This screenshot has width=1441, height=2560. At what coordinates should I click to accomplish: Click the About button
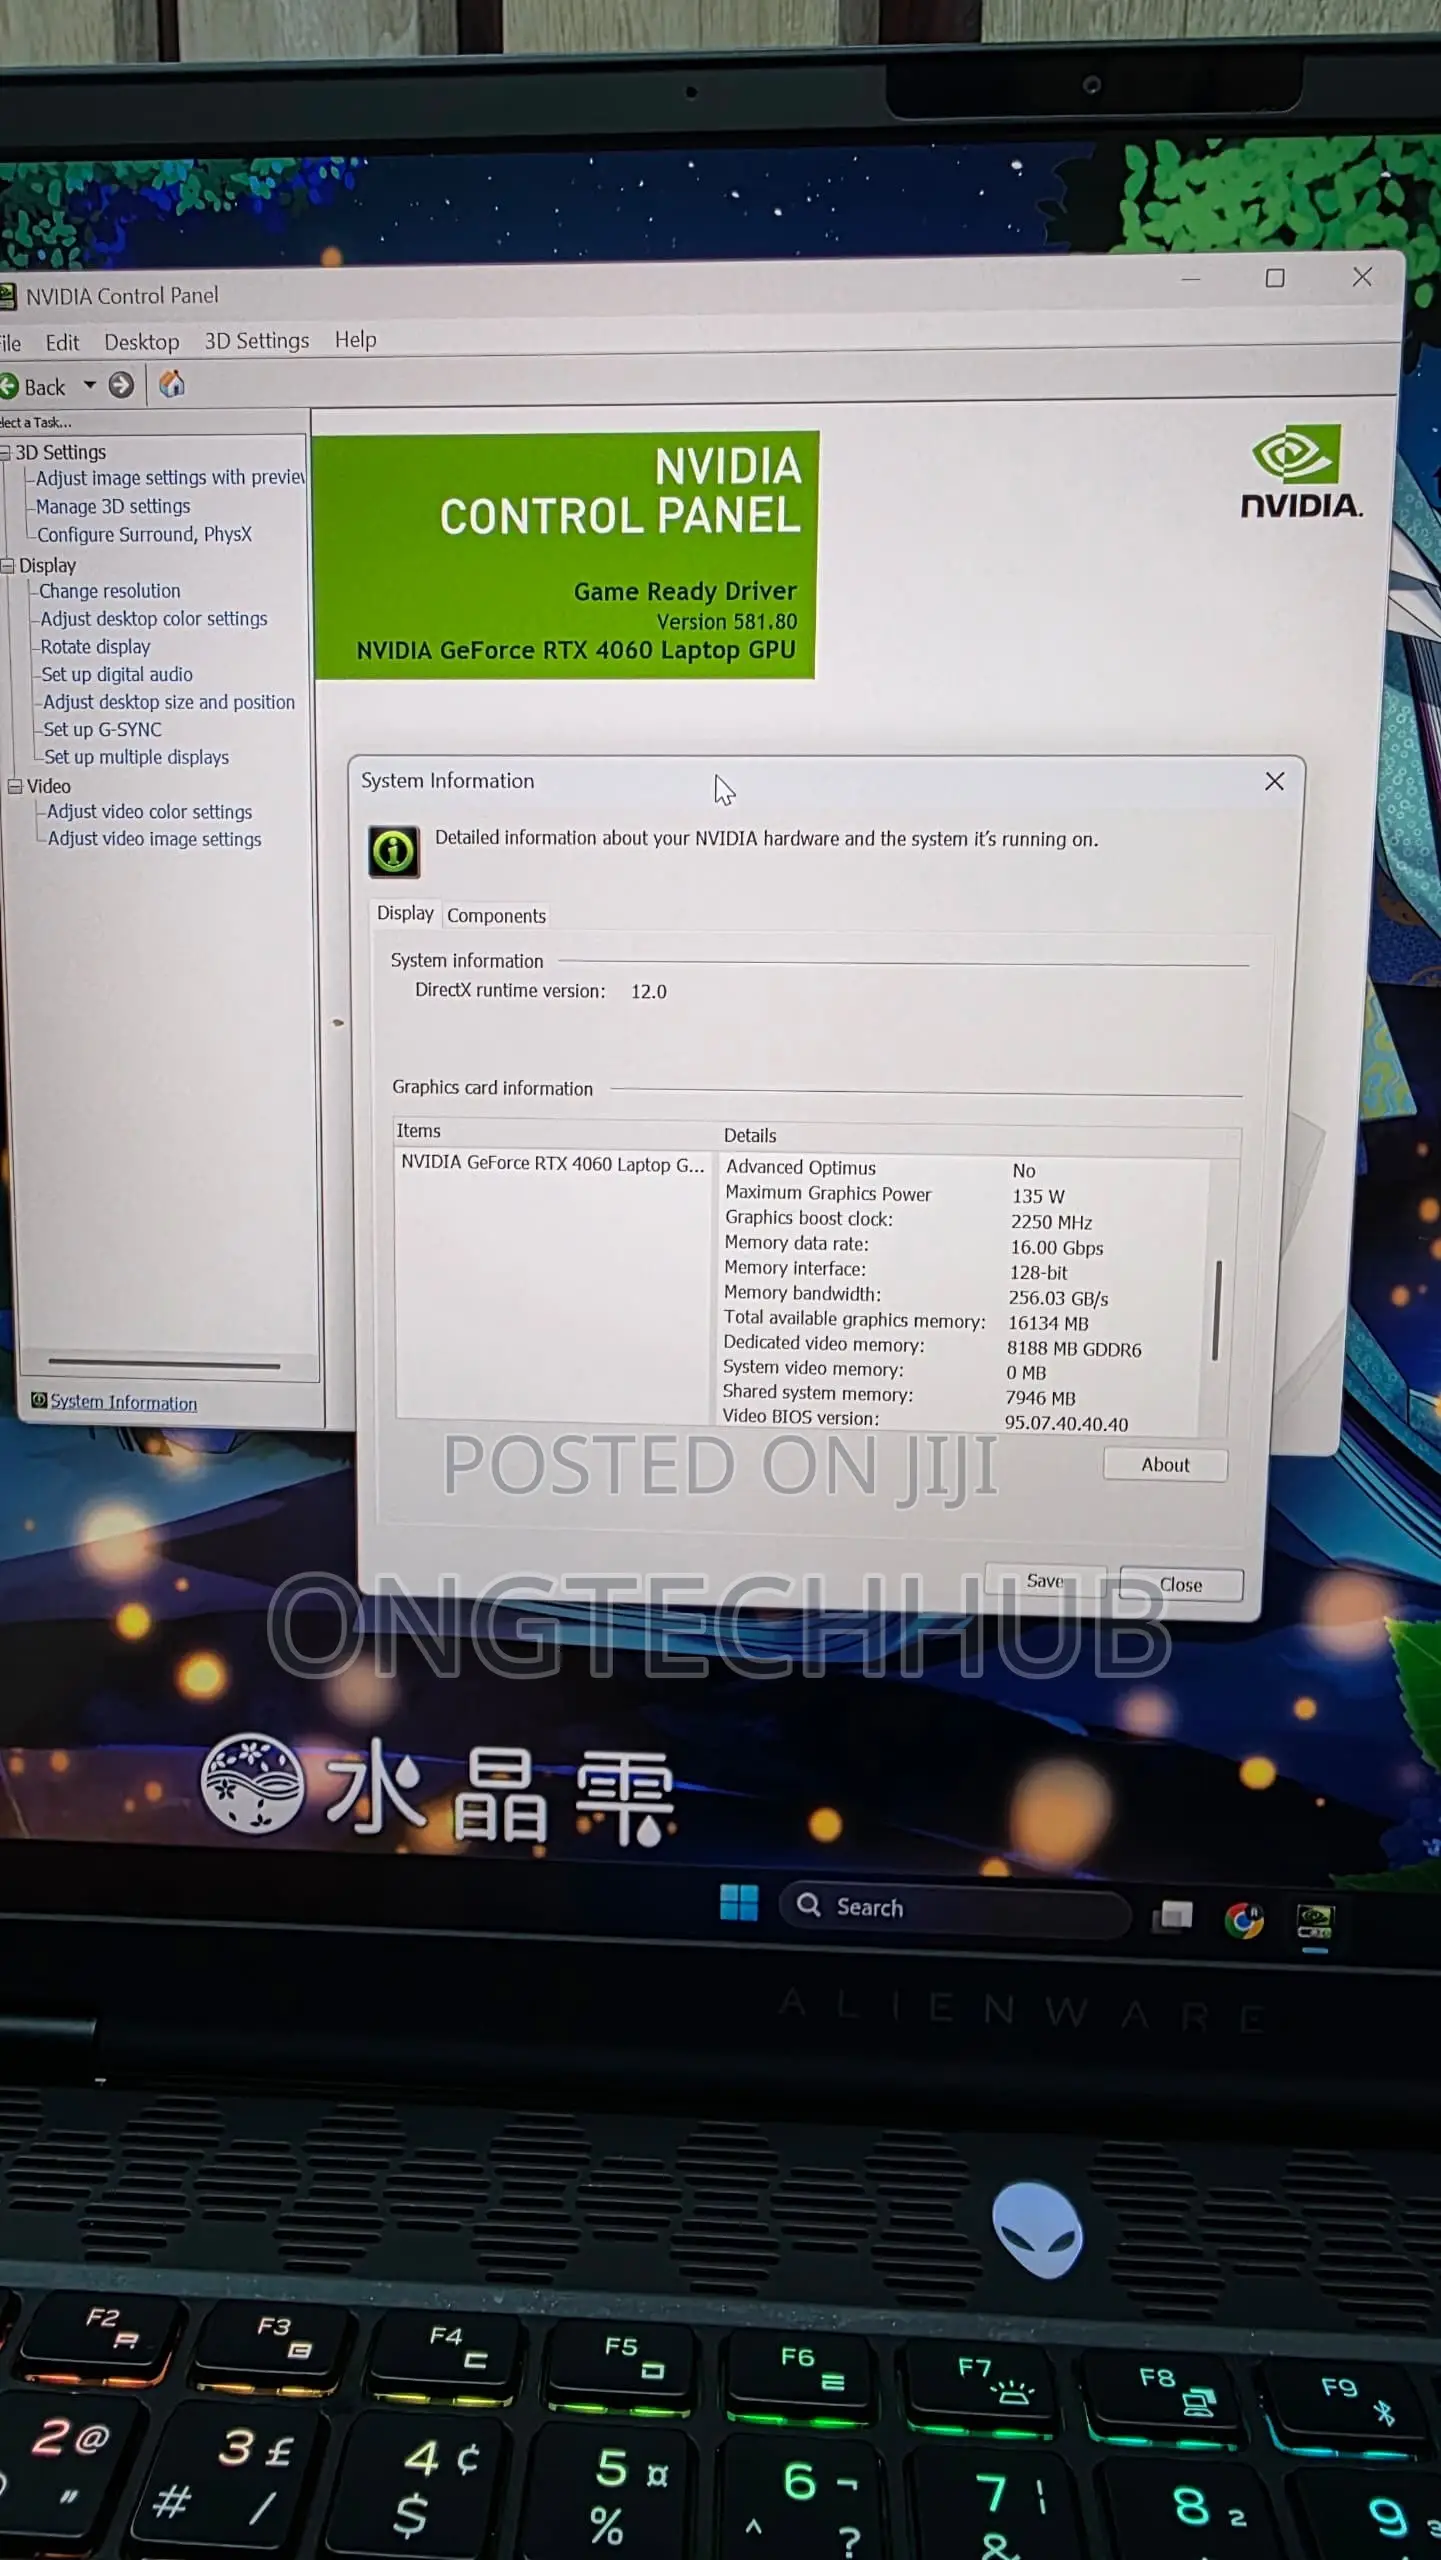pos(1165,1465)
